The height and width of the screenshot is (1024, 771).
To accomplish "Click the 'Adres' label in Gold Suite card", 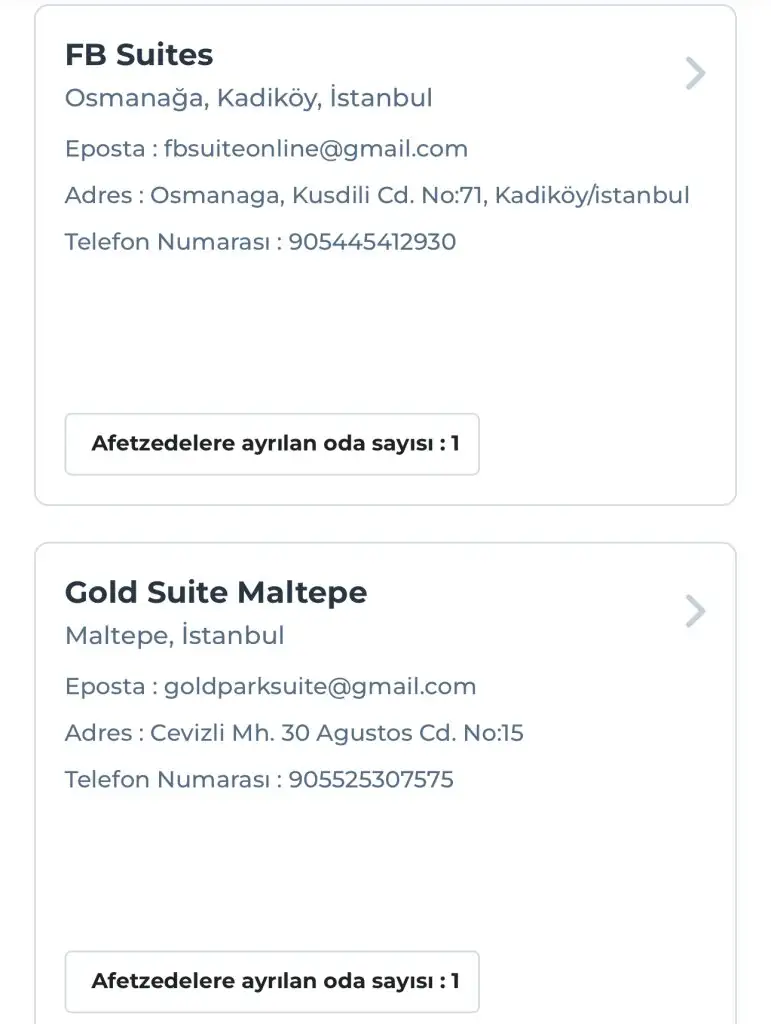I will point(98,733).
